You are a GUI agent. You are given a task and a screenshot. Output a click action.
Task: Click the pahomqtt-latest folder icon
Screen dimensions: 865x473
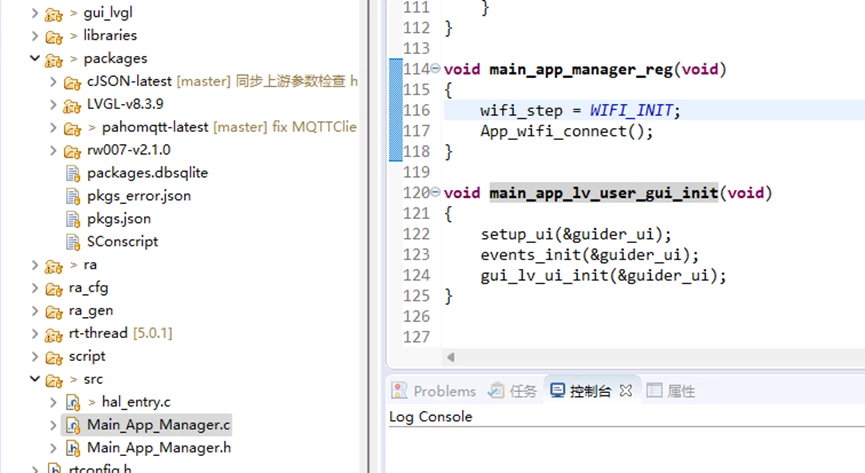point(72,129)
